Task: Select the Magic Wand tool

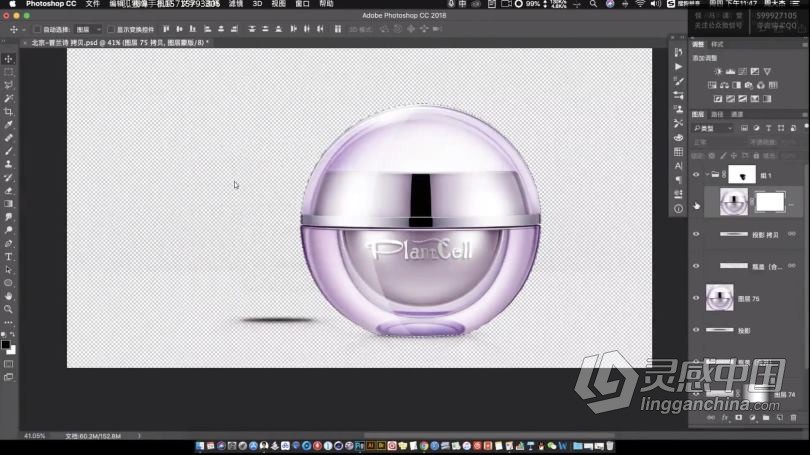Action: [x=8, y=99]
